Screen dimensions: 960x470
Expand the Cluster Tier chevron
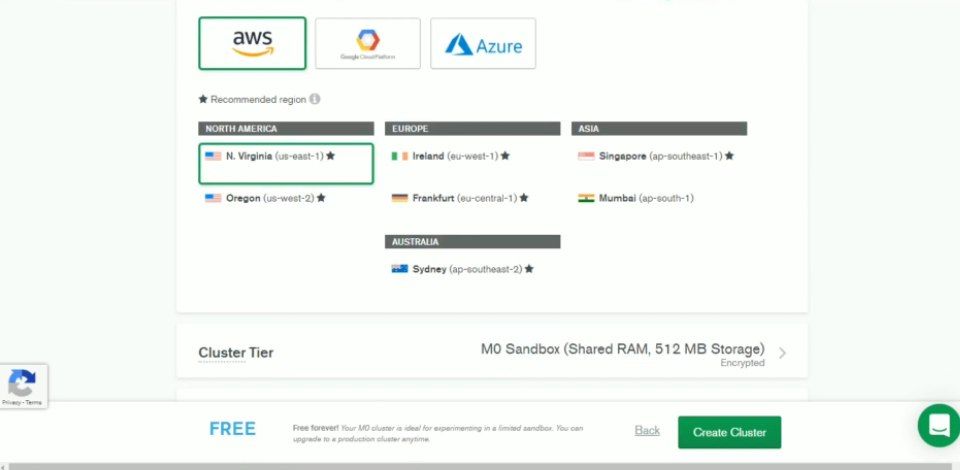tap(782, 353)
